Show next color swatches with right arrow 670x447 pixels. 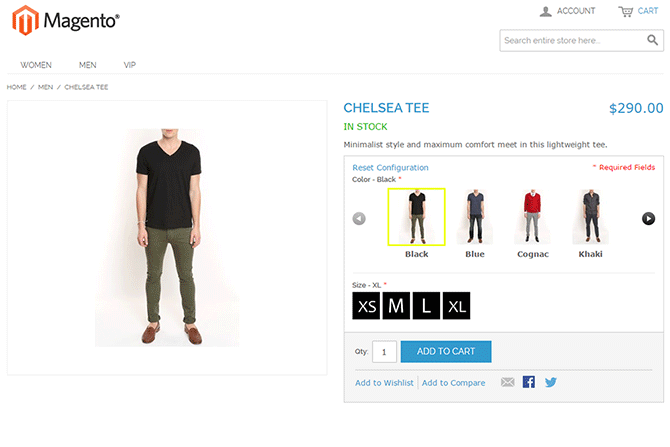(648, 218)
